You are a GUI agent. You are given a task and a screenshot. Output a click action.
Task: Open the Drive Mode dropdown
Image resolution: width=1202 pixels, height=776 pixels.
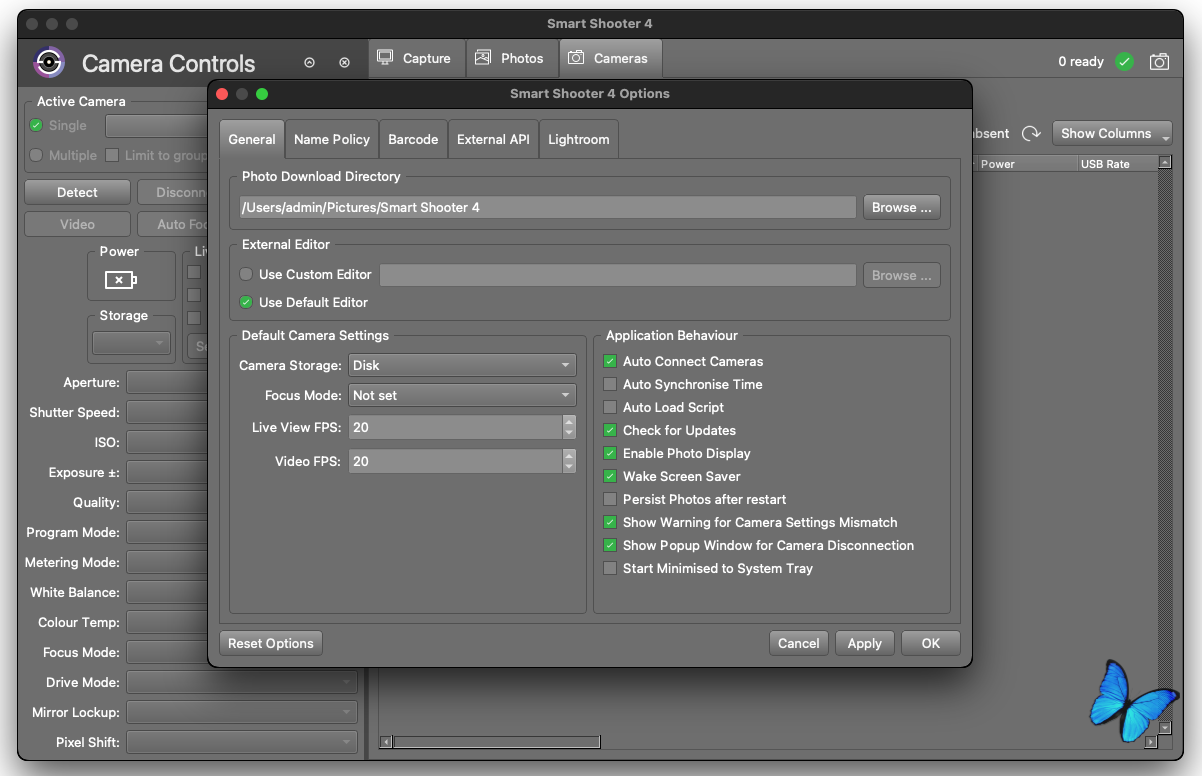241,682
